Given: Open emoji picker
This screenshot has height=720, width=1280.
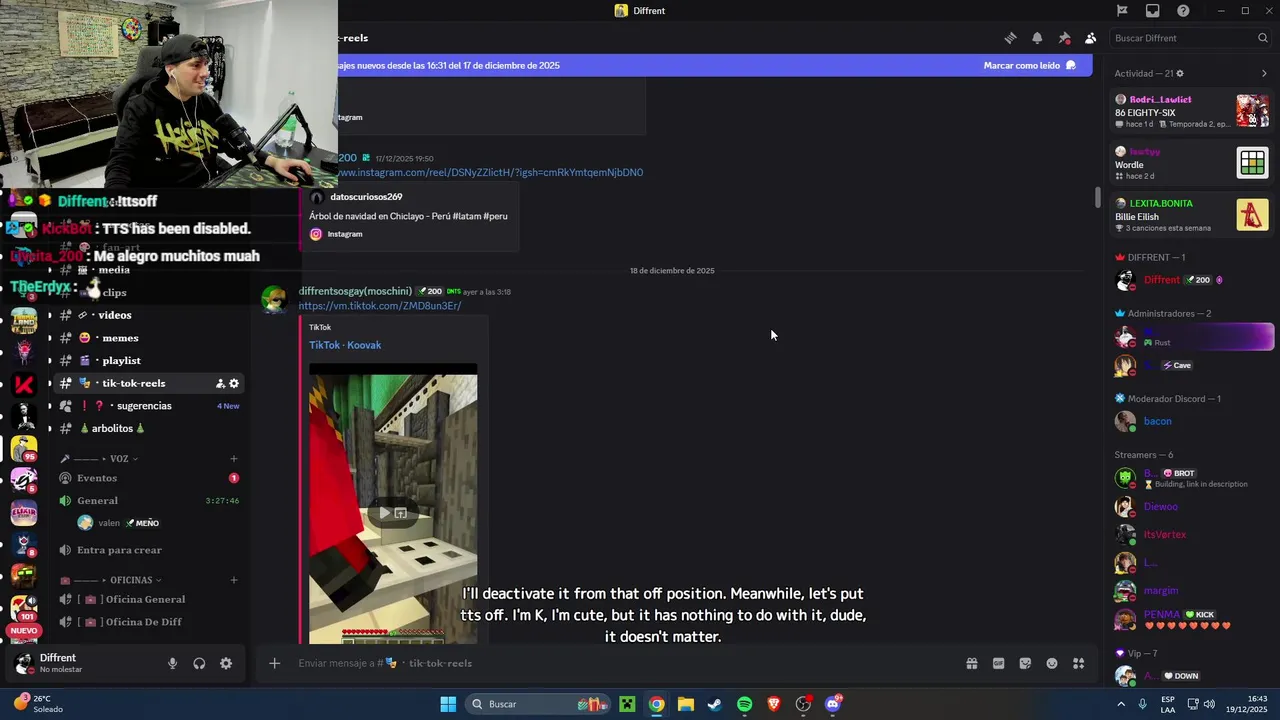Looking at the screenshot, I should click(x=1052, y=663).
